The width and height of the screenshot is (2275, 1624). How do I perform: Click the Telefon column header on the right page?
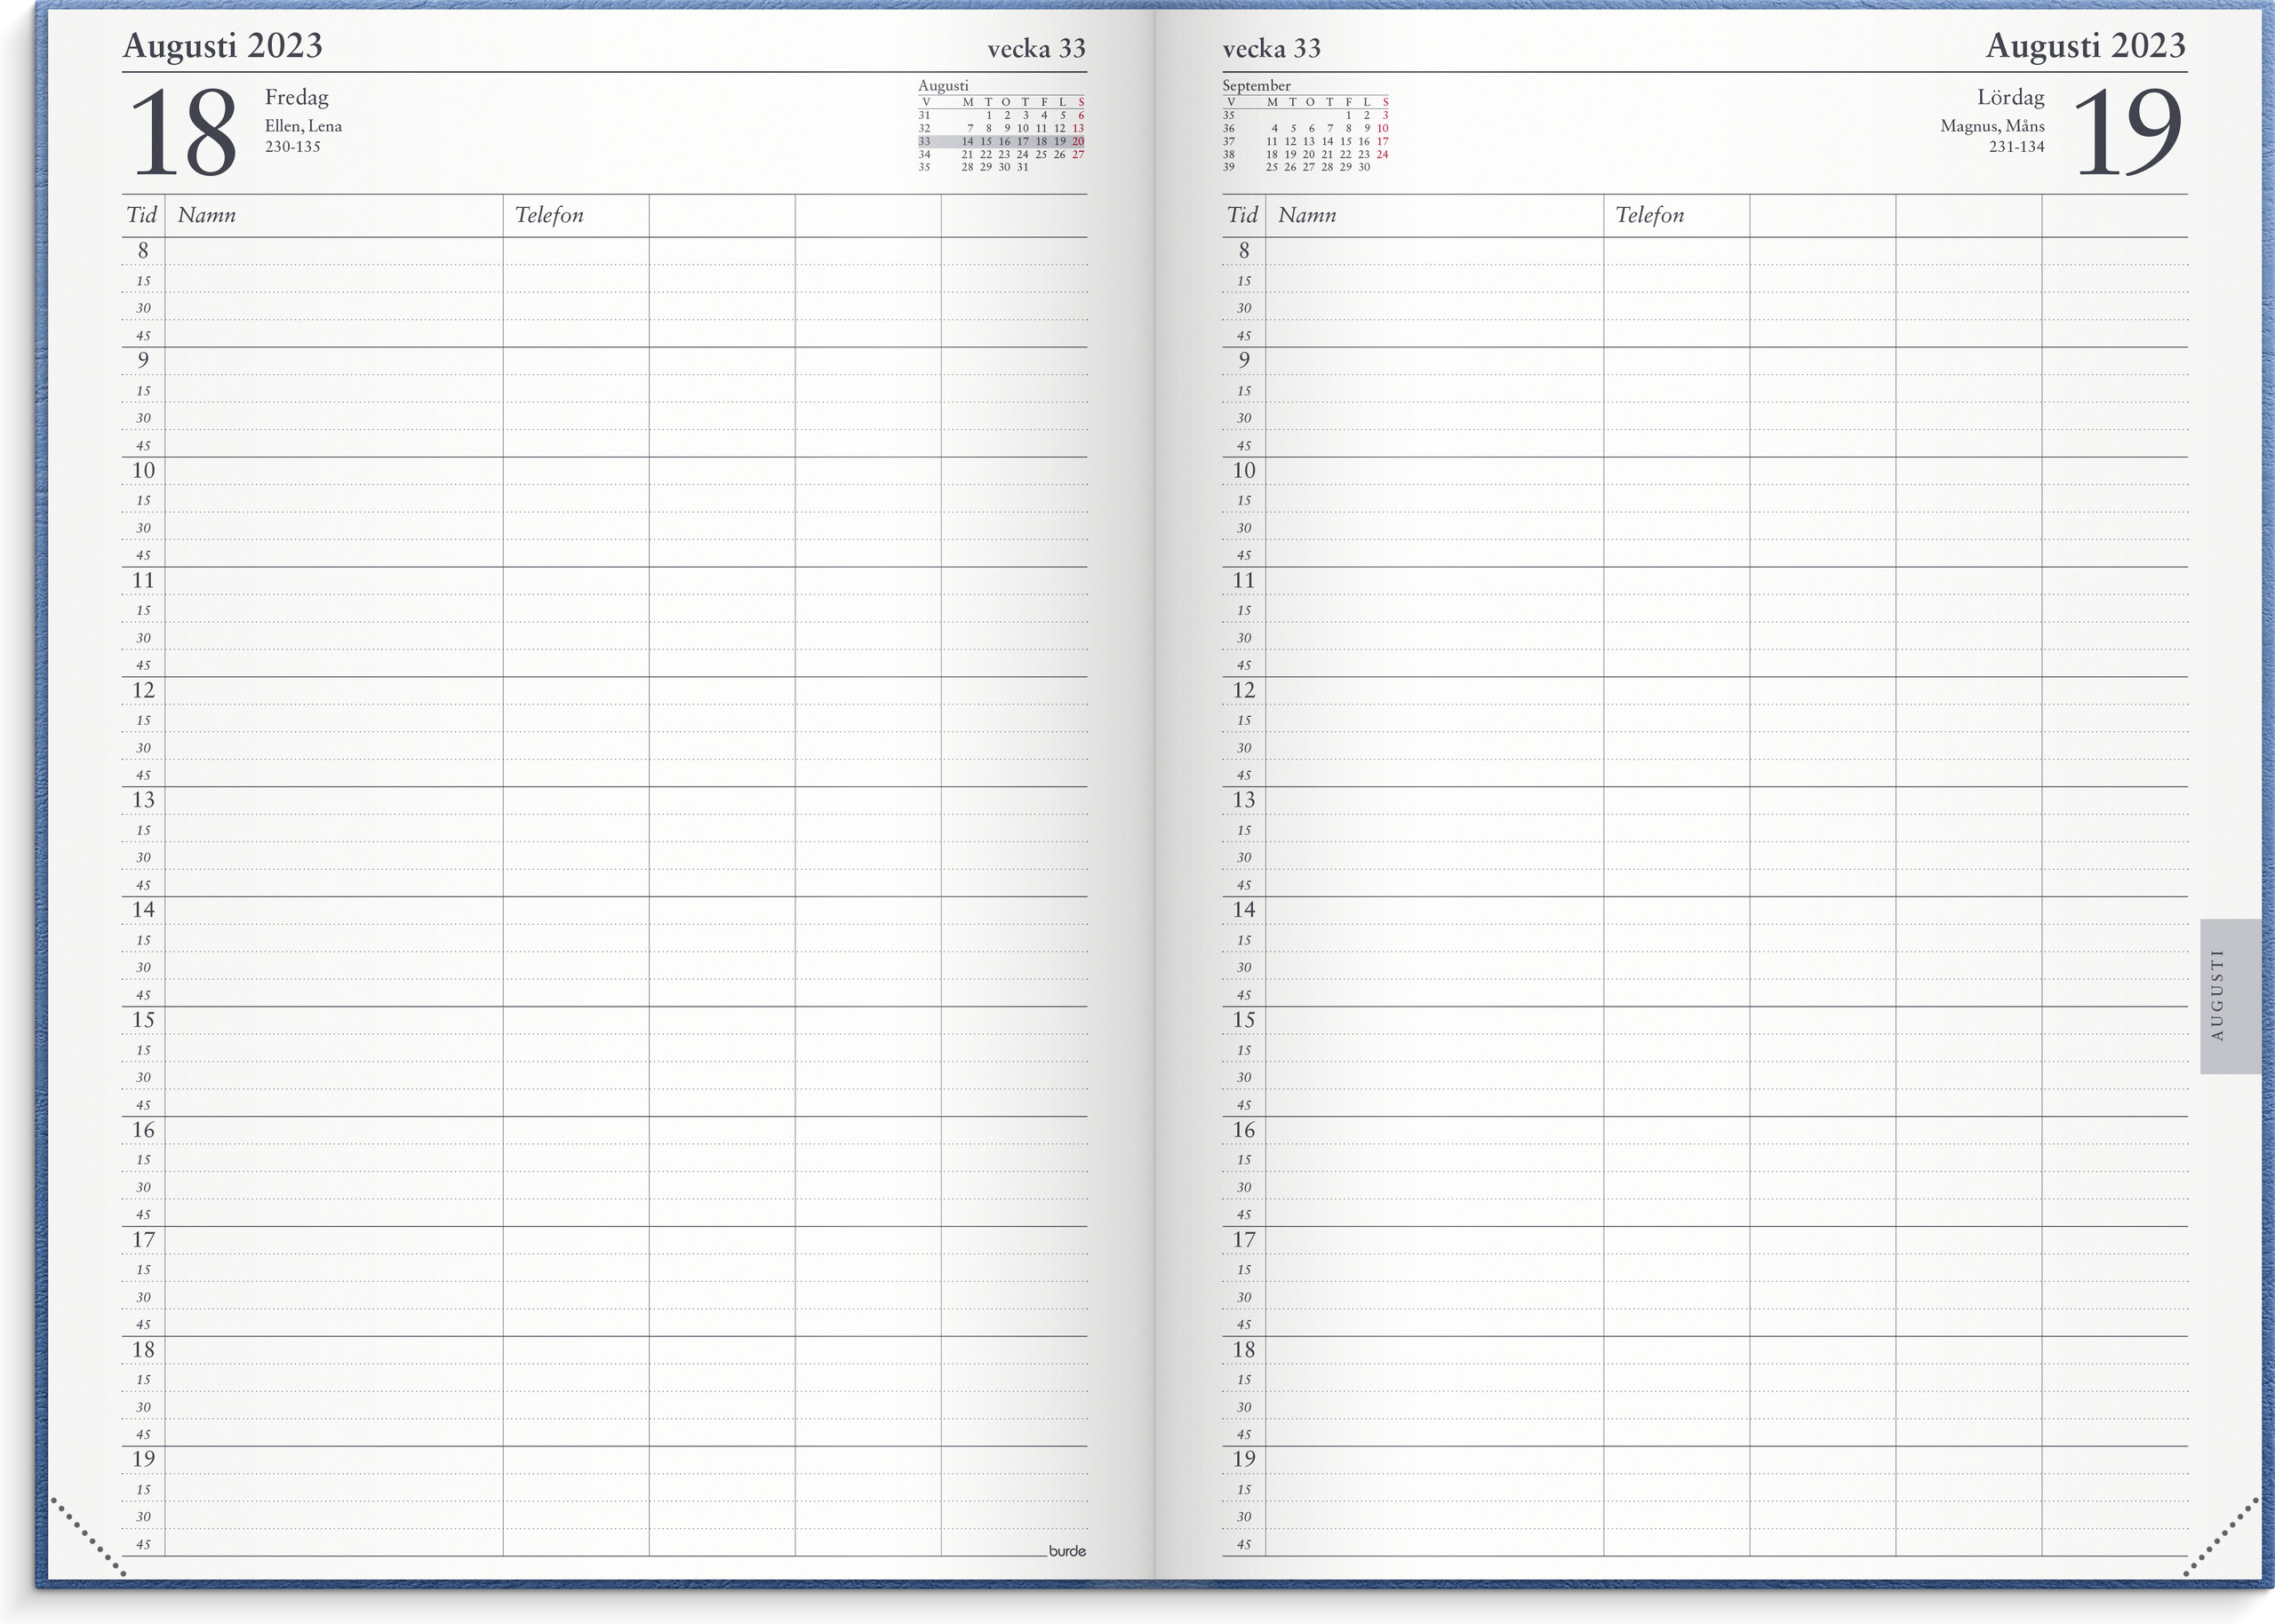1649,215
